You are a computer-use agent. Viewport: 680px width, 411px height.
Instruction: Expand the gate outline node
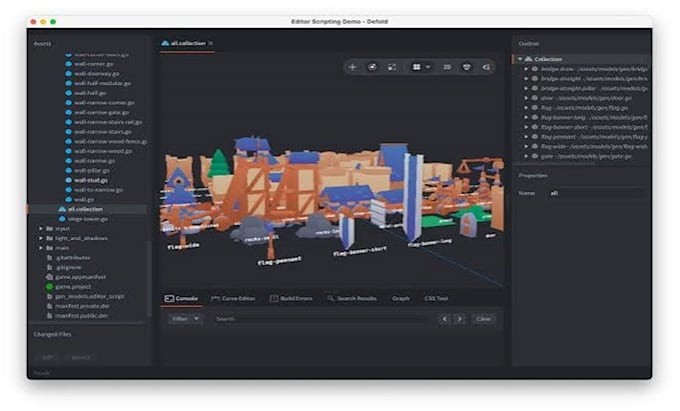point(526,156)
